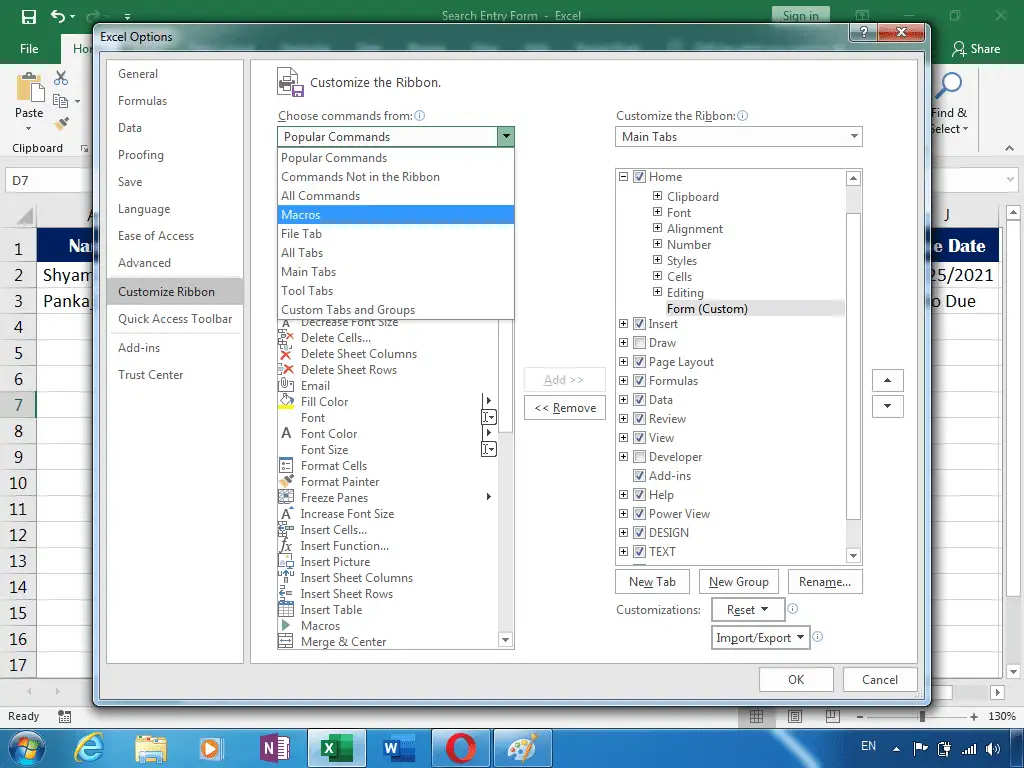
Task: Launch Opera browser from the taskbar
Action: click(x=460, y=748)
